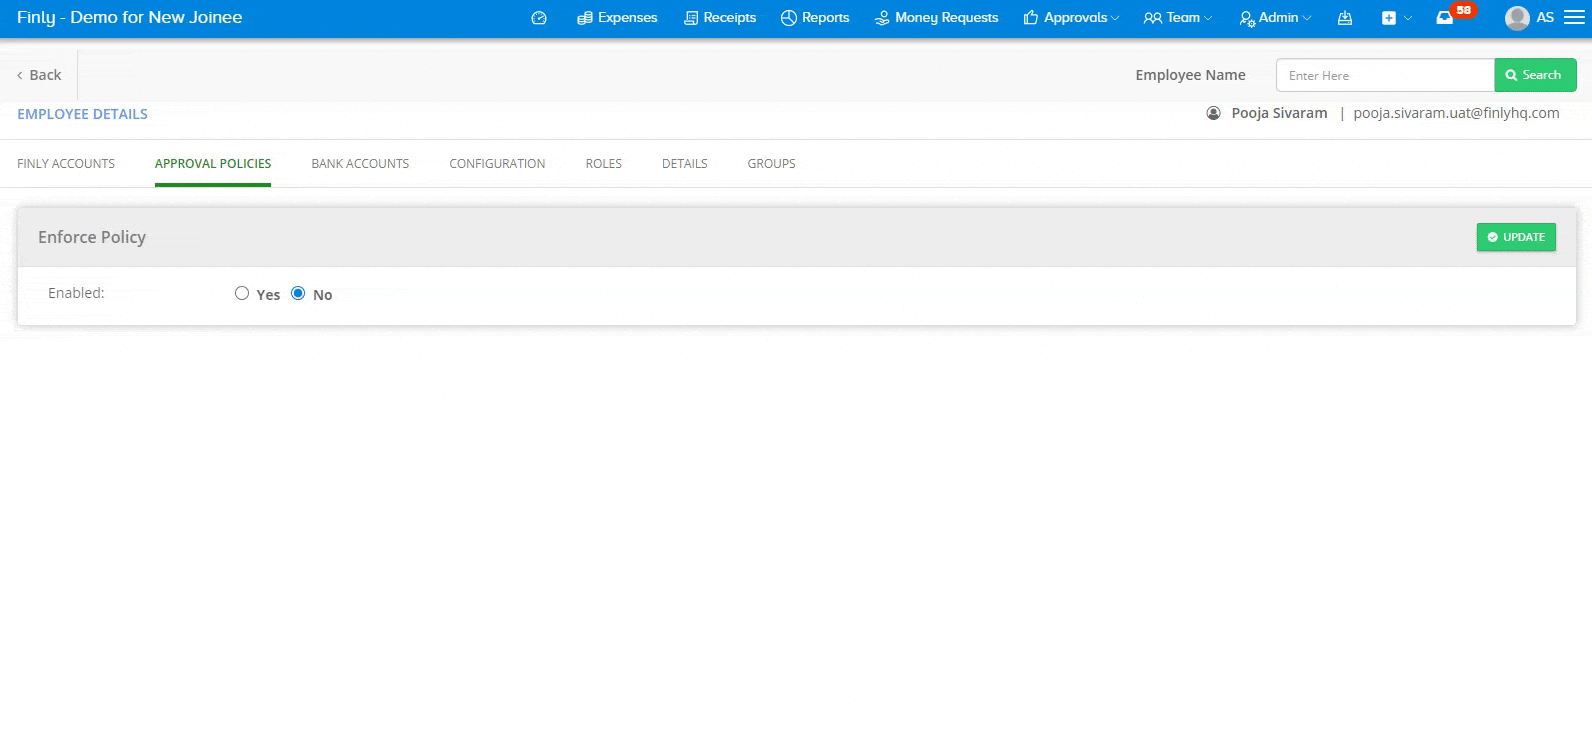Image resolution: width=1592 pixels, height=748 pixels.
Task: Switch to the Roles tab
Action: pos(604,164)
